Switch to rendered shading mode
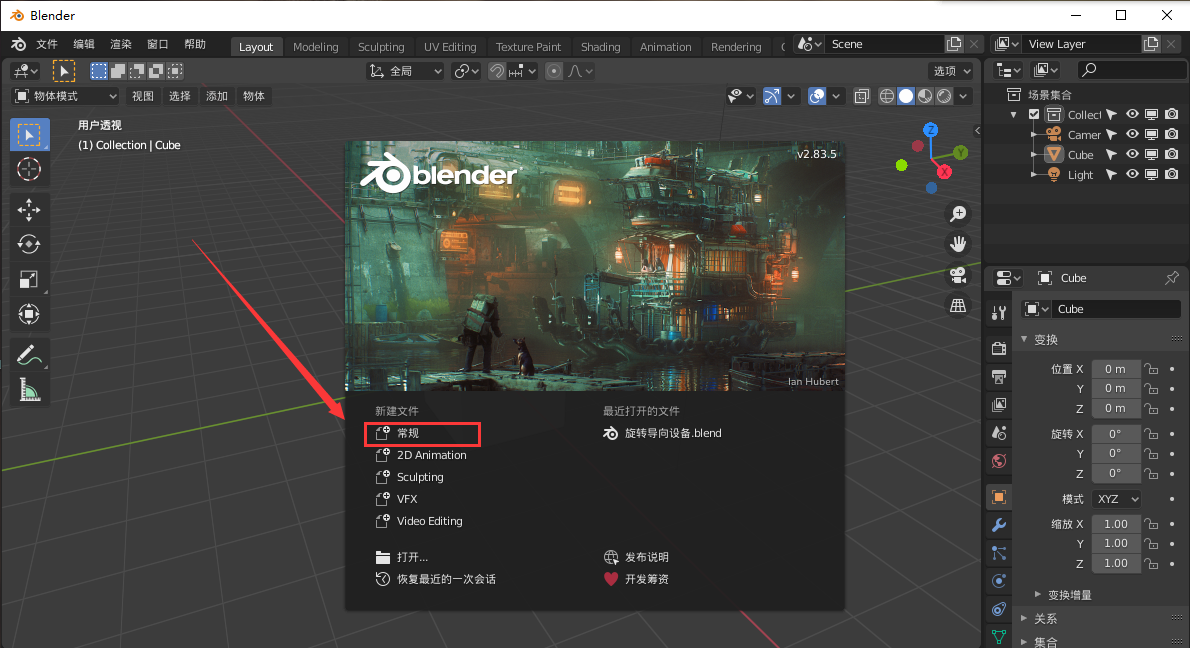 tap(944, 96)
